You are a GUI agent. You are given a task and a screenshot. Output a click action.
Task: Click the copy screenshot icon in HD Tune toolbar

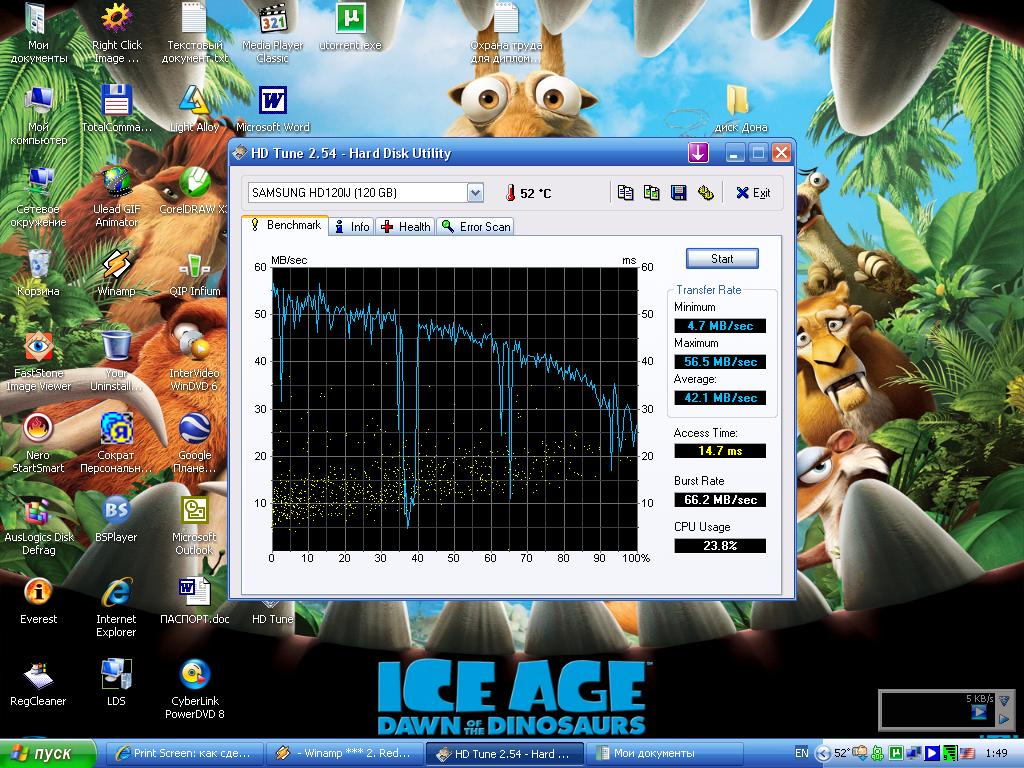(x=652, y=193)
